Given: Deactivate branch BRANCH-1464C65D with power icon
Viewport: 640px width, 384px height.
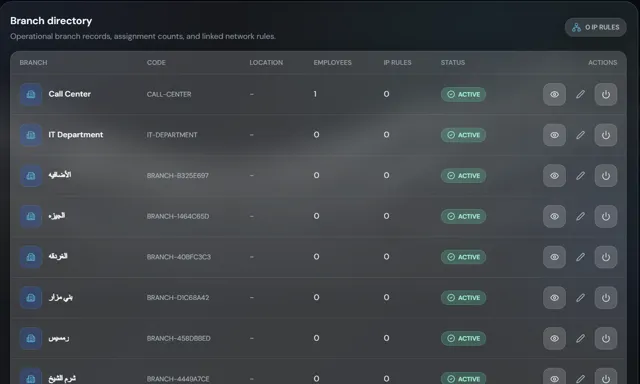Looking at the screenshot, I should (606, 216).
